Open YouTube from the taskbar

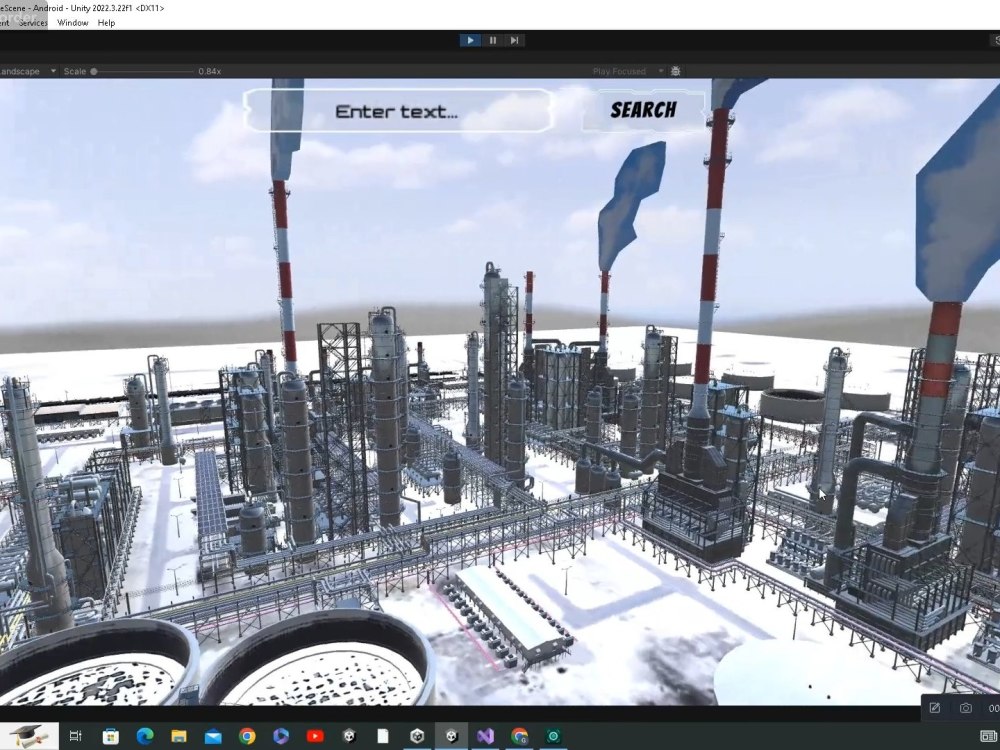(315, 736)
